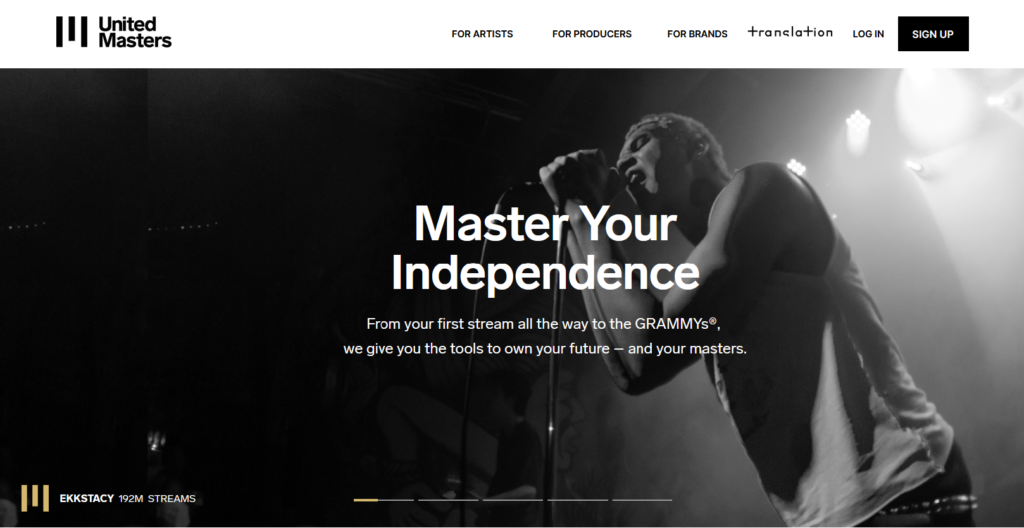
Task: Click the GRAMMYs line of hero subtext
Action: point(543,323)
